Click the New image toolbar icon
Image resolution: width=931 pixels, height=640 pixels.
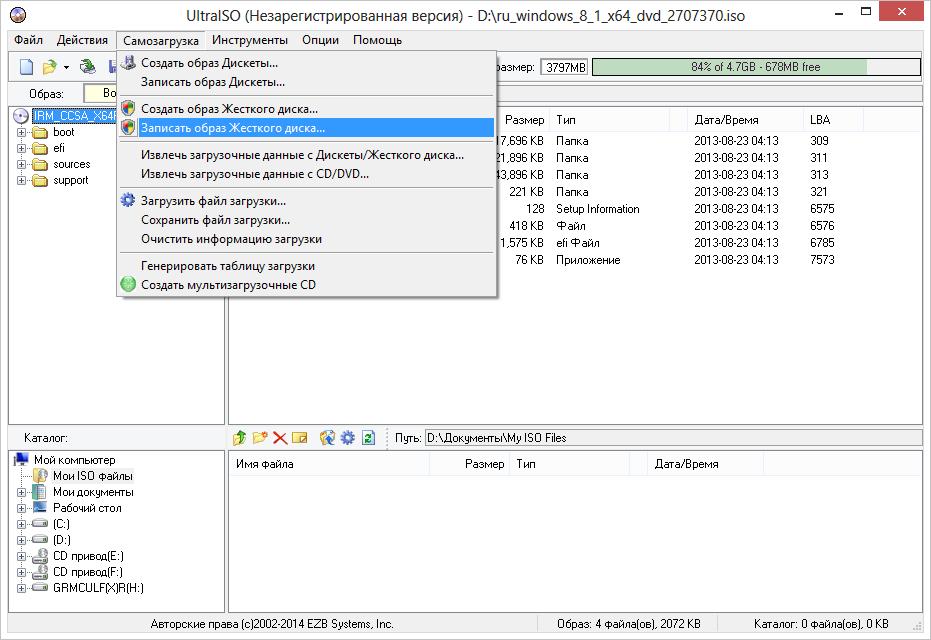[x=27, y=67]
